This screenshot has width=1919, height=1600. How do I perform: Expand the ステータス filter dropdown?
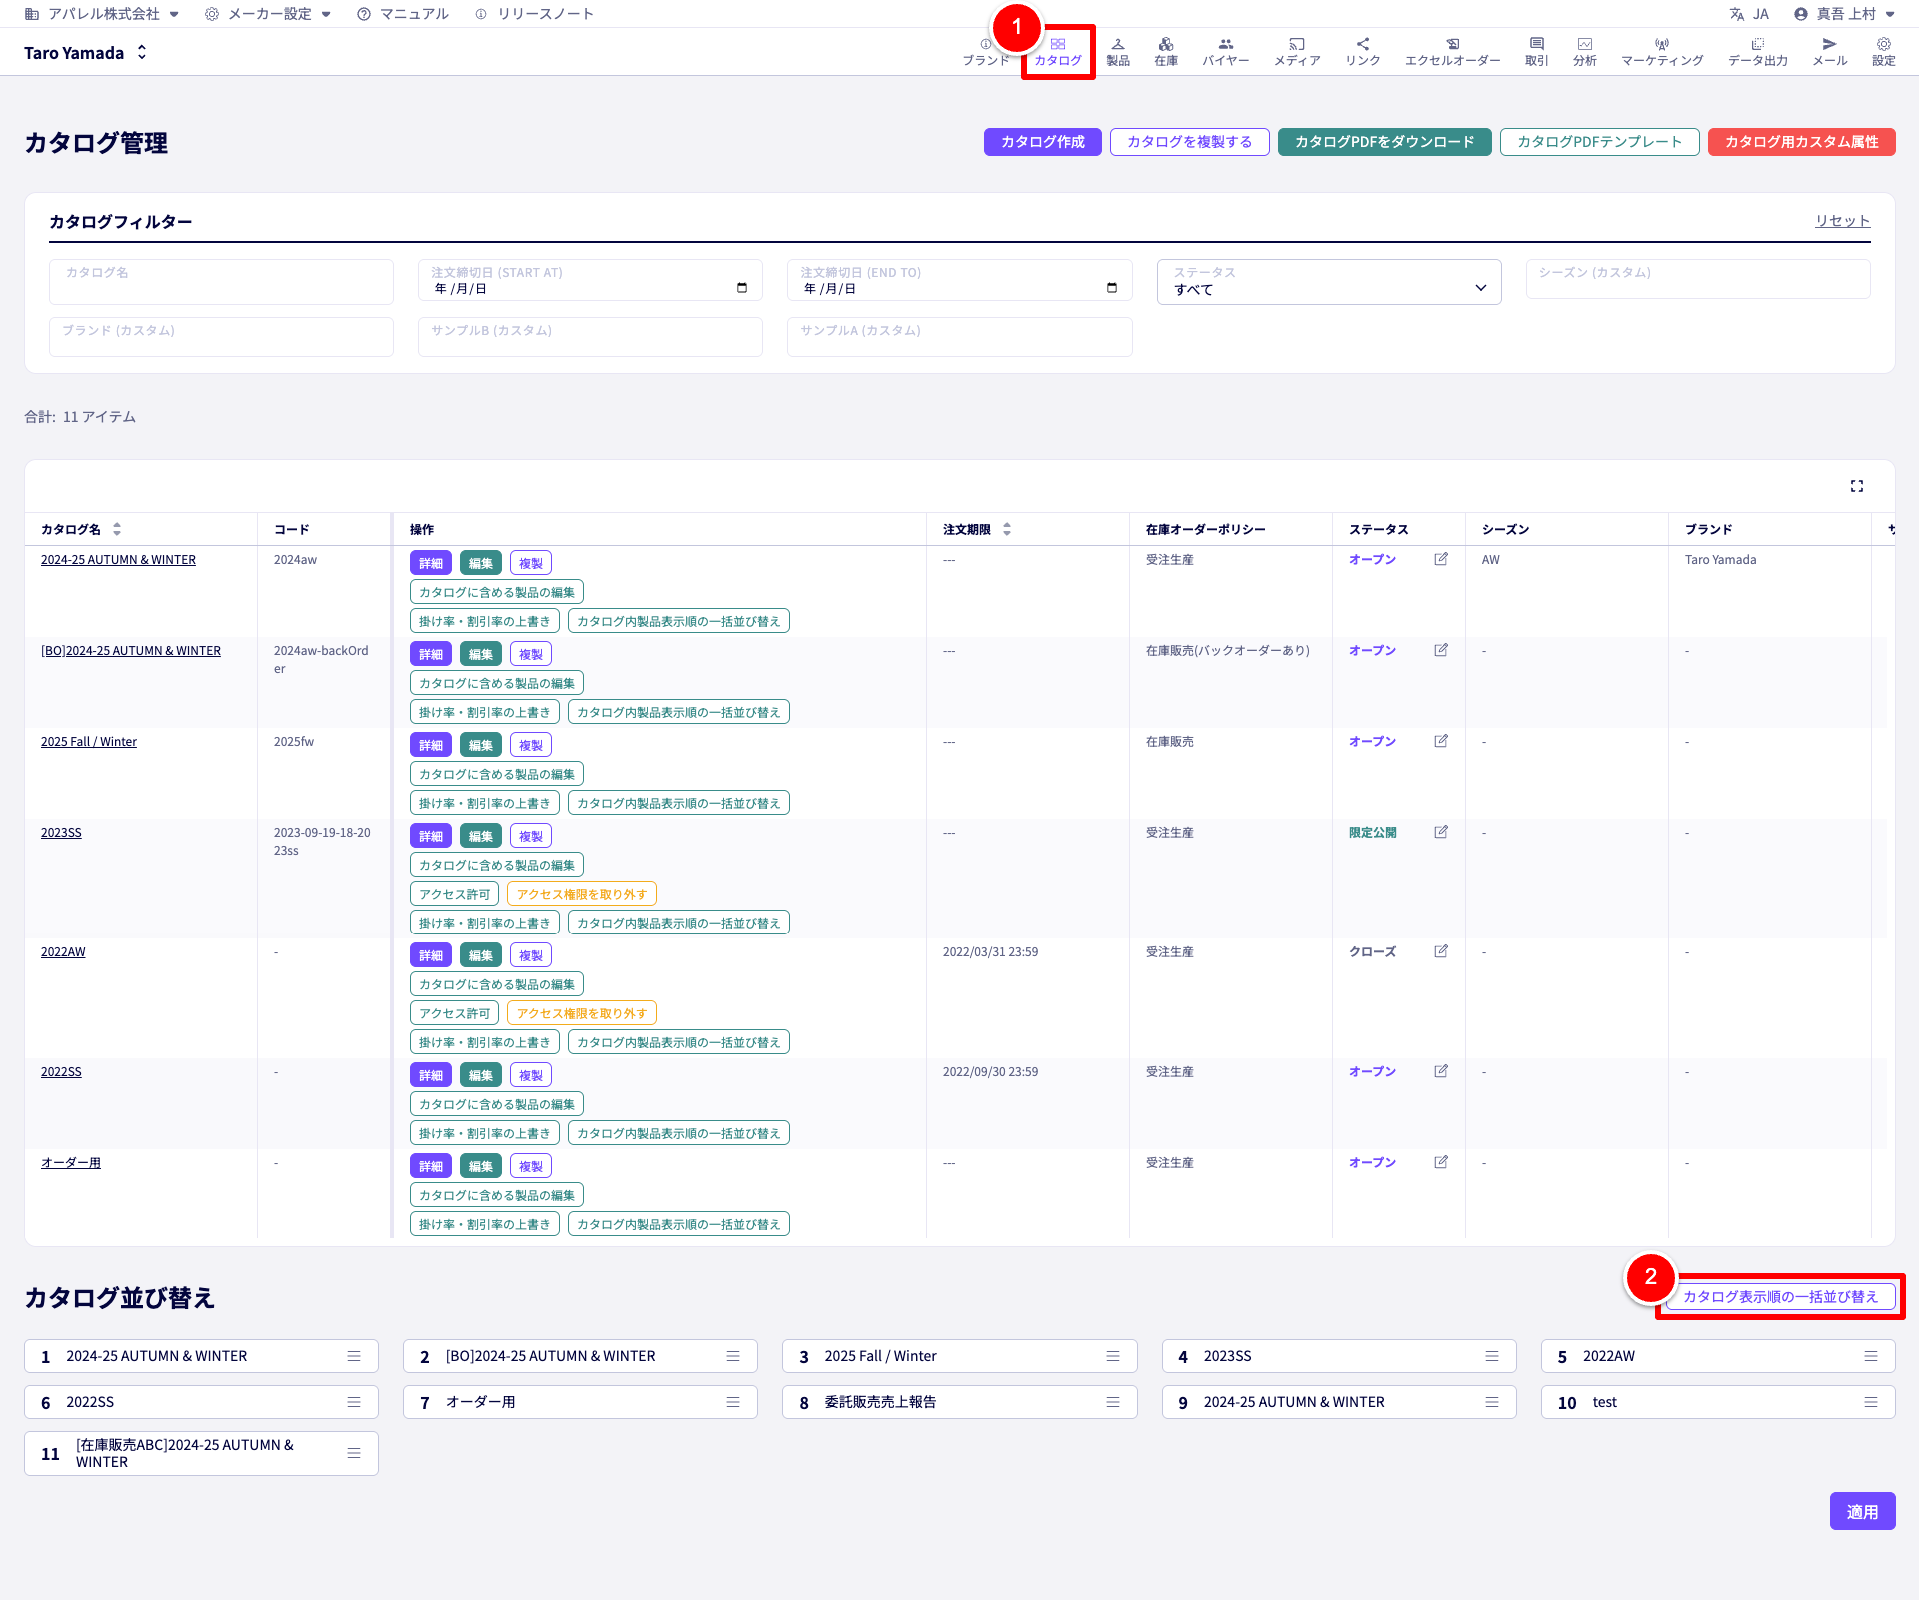click(x=1328, y=282)
